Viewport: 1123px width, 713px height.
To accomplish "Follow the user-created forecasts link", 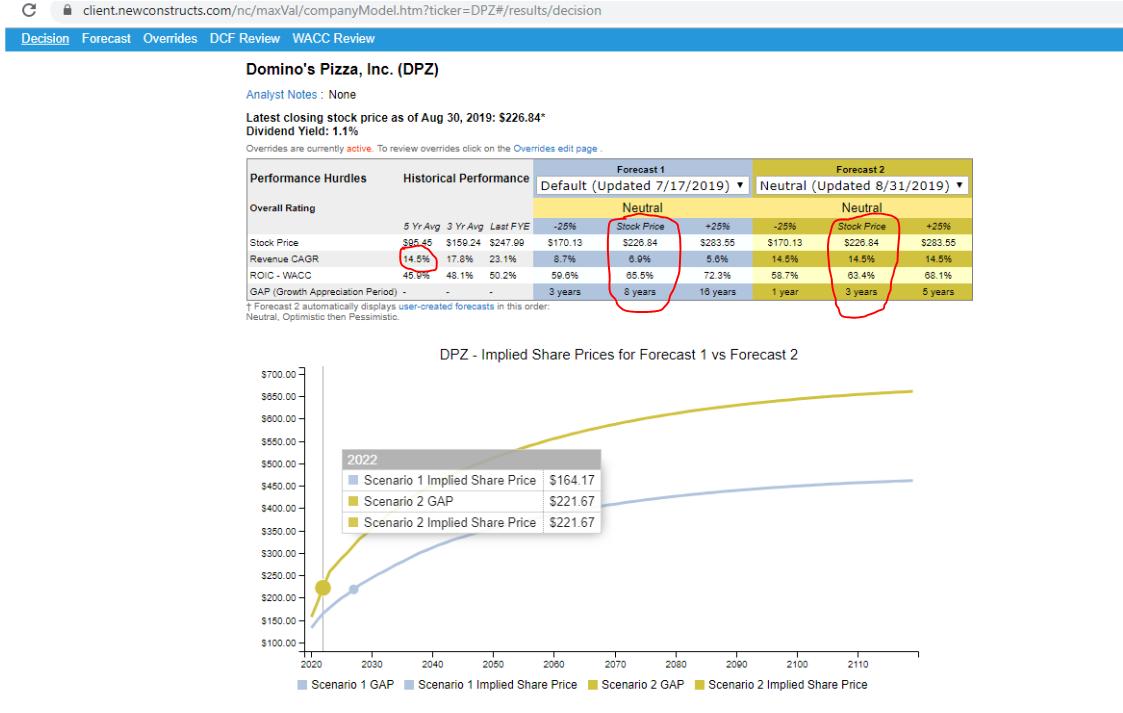I will [446, 306].
